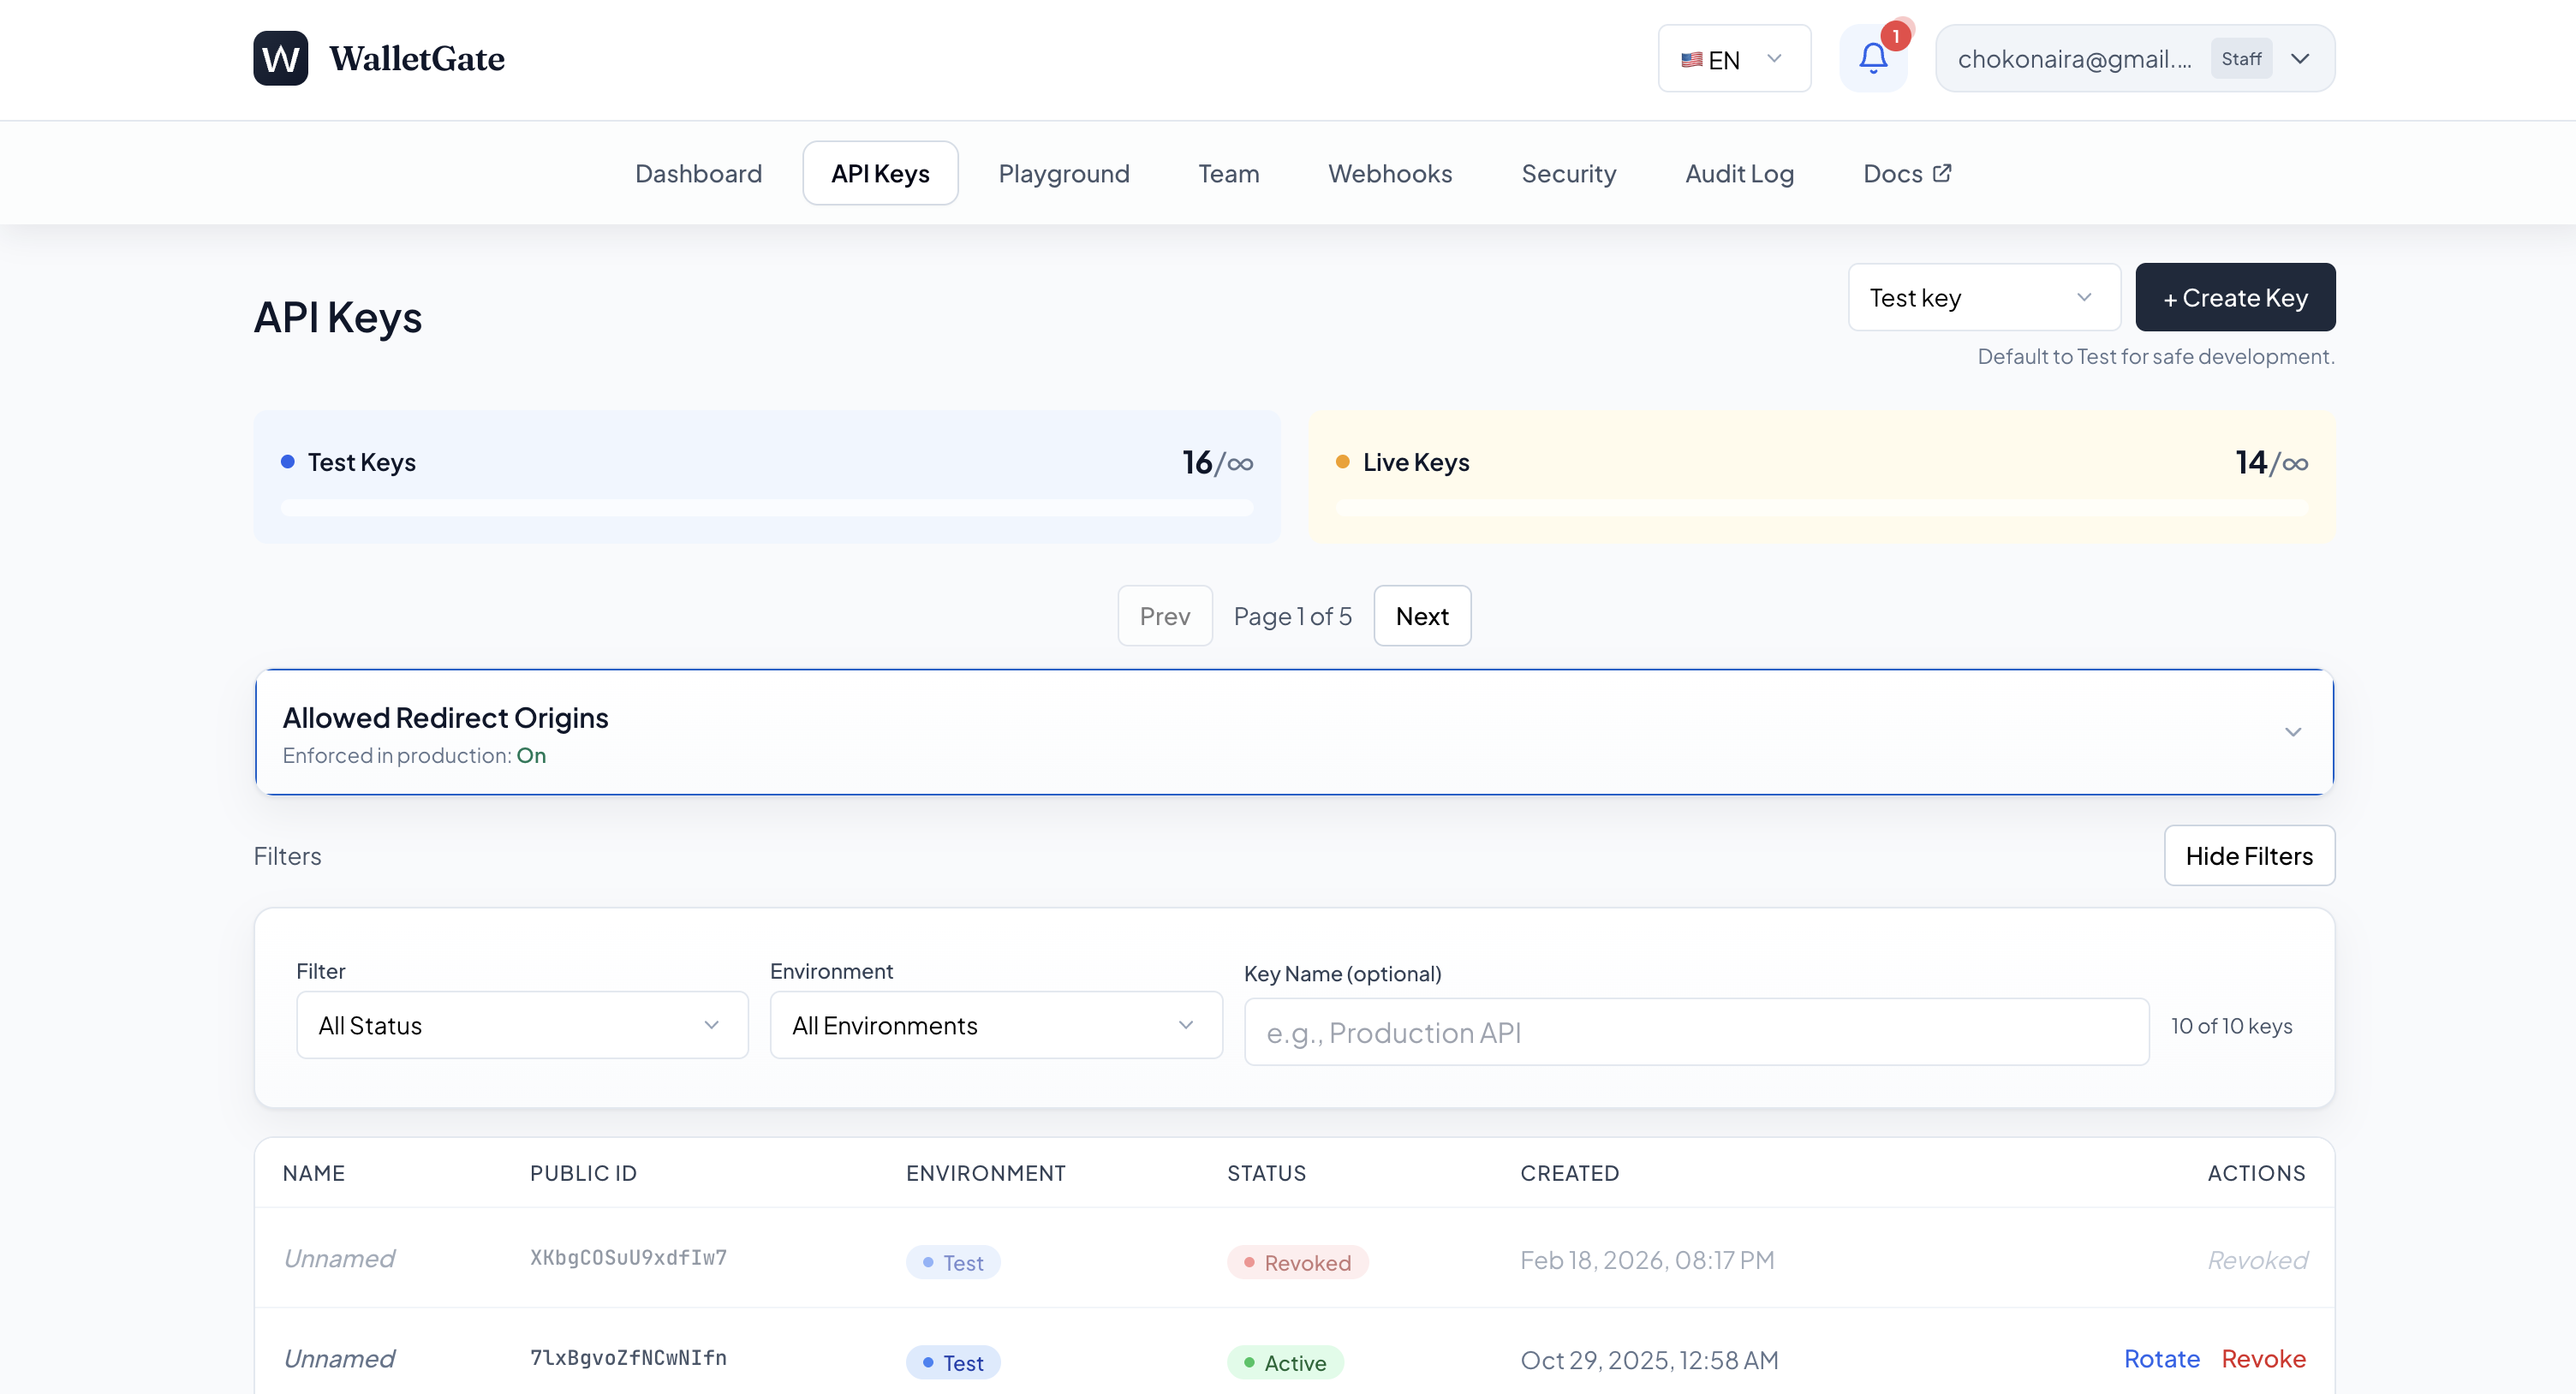This screenshot has height=1394, width=2576.
Task: Hide the filters panel
Action: 2248,856
